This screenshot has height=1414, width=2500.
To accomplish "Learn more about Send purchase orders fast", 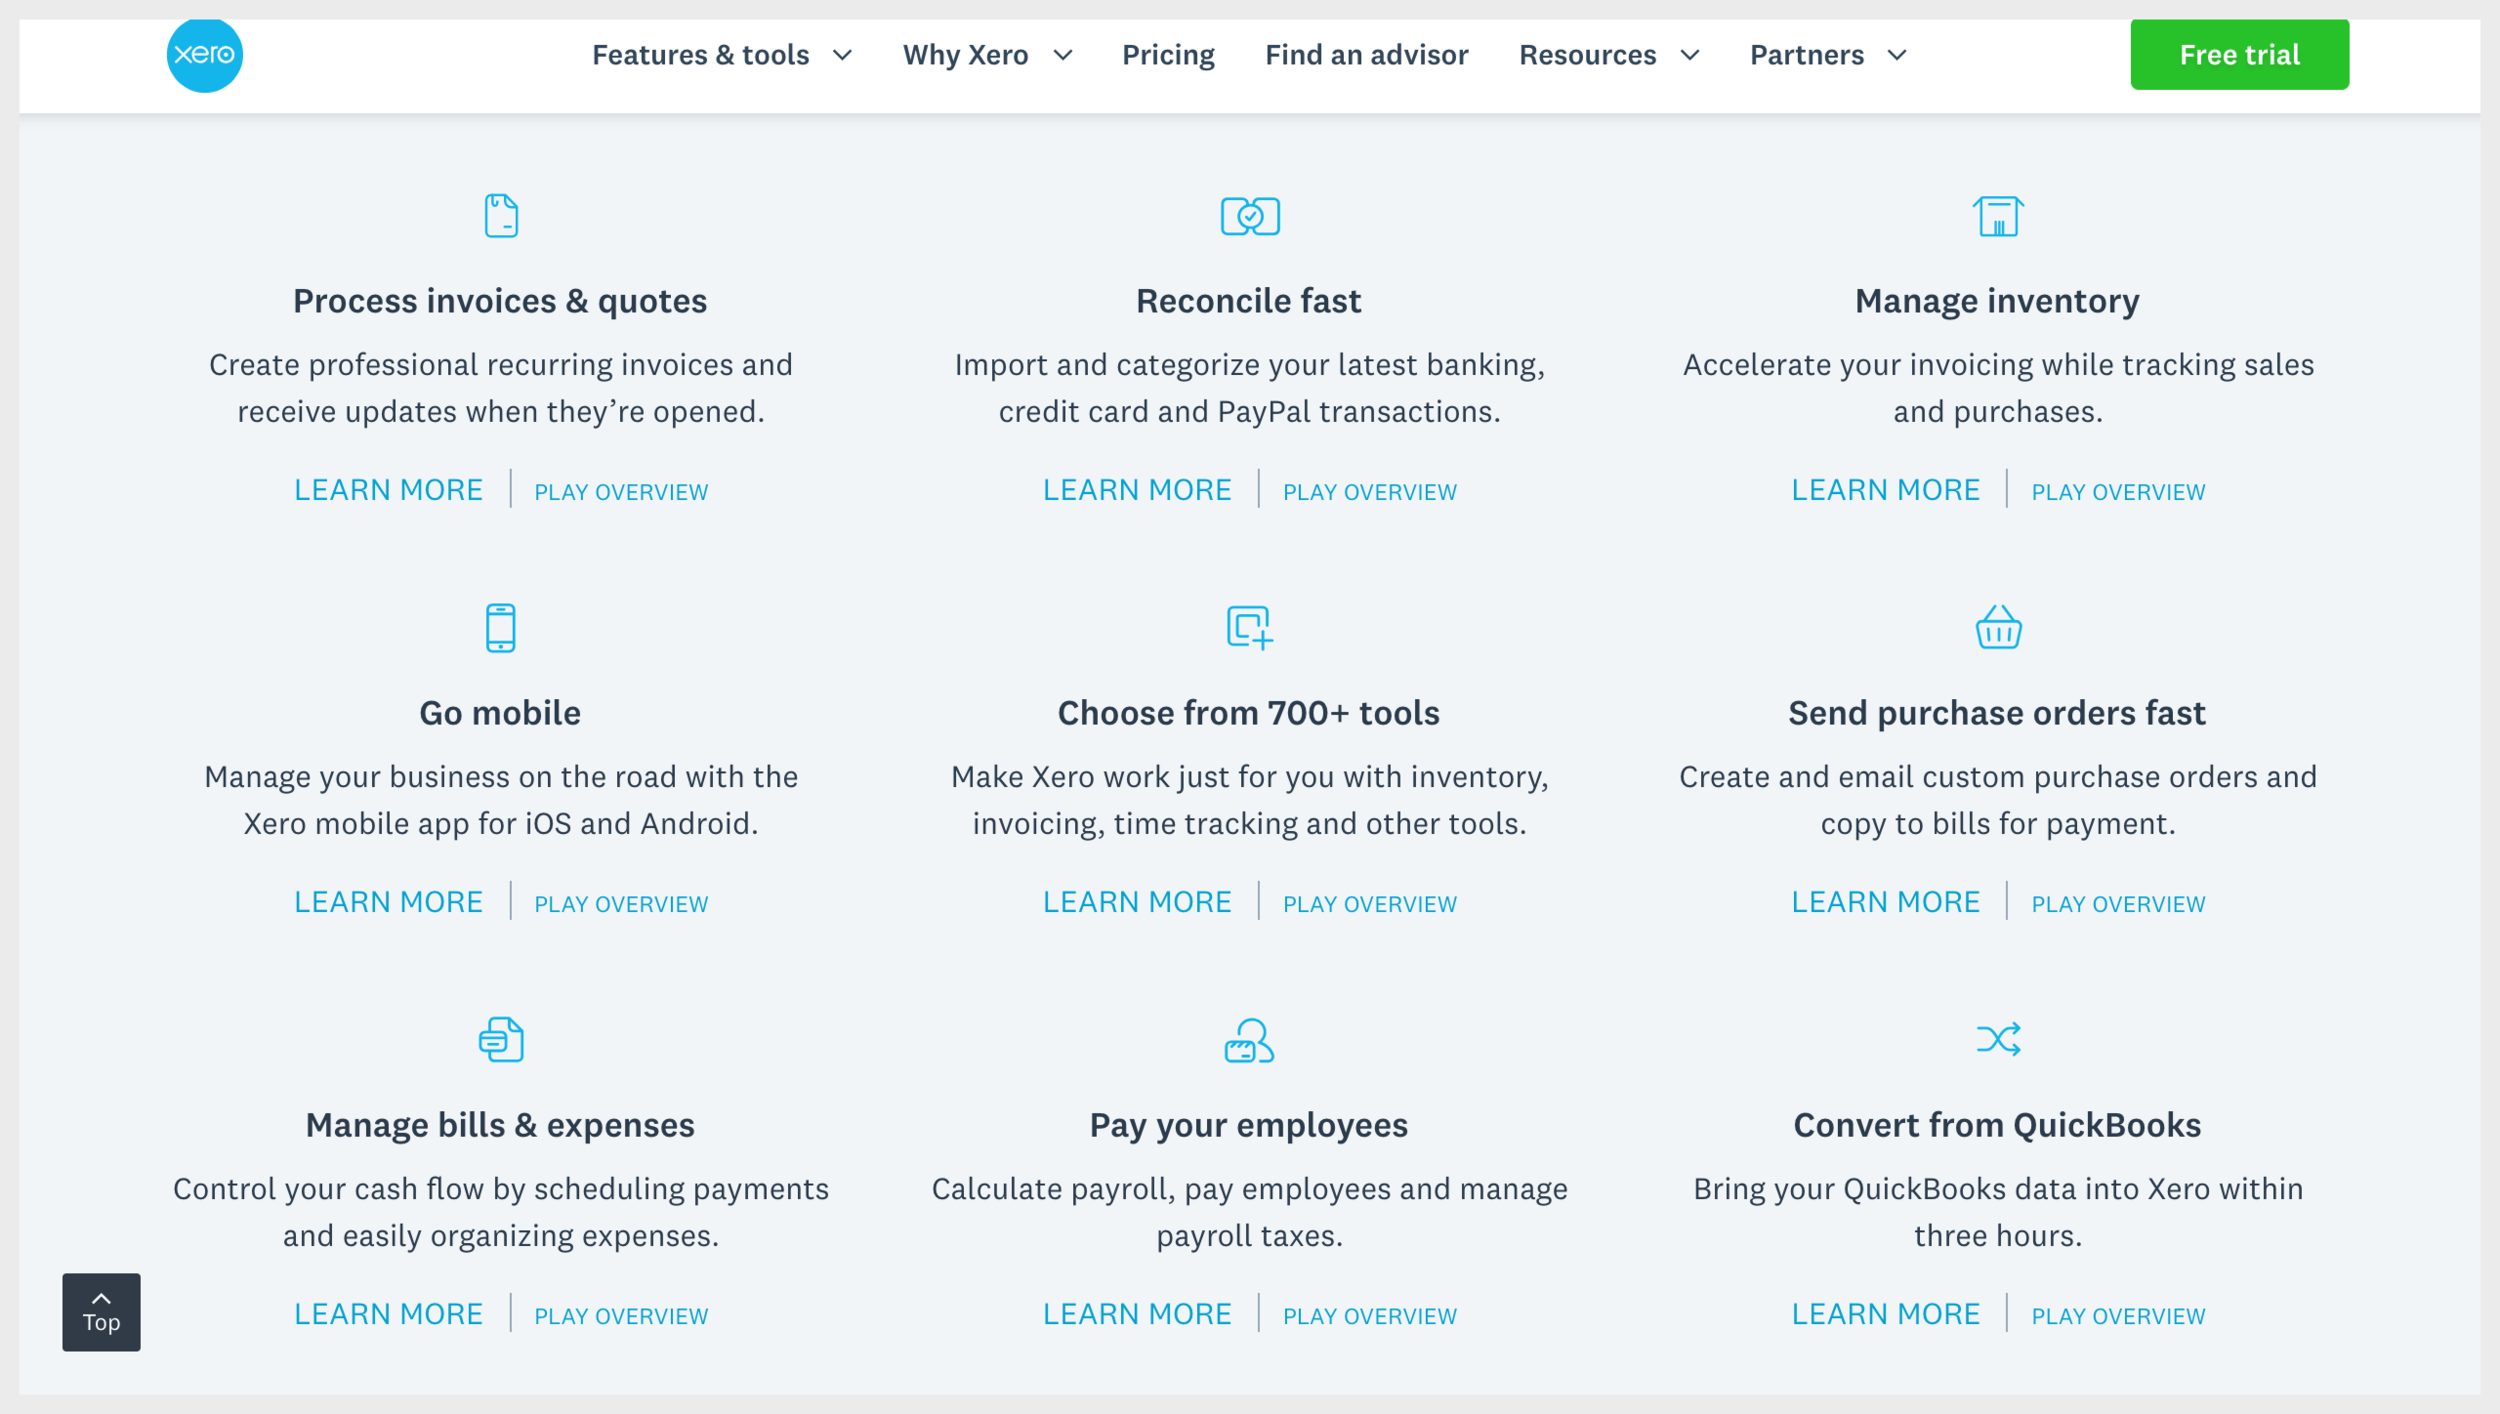I will click(1885, 902).
